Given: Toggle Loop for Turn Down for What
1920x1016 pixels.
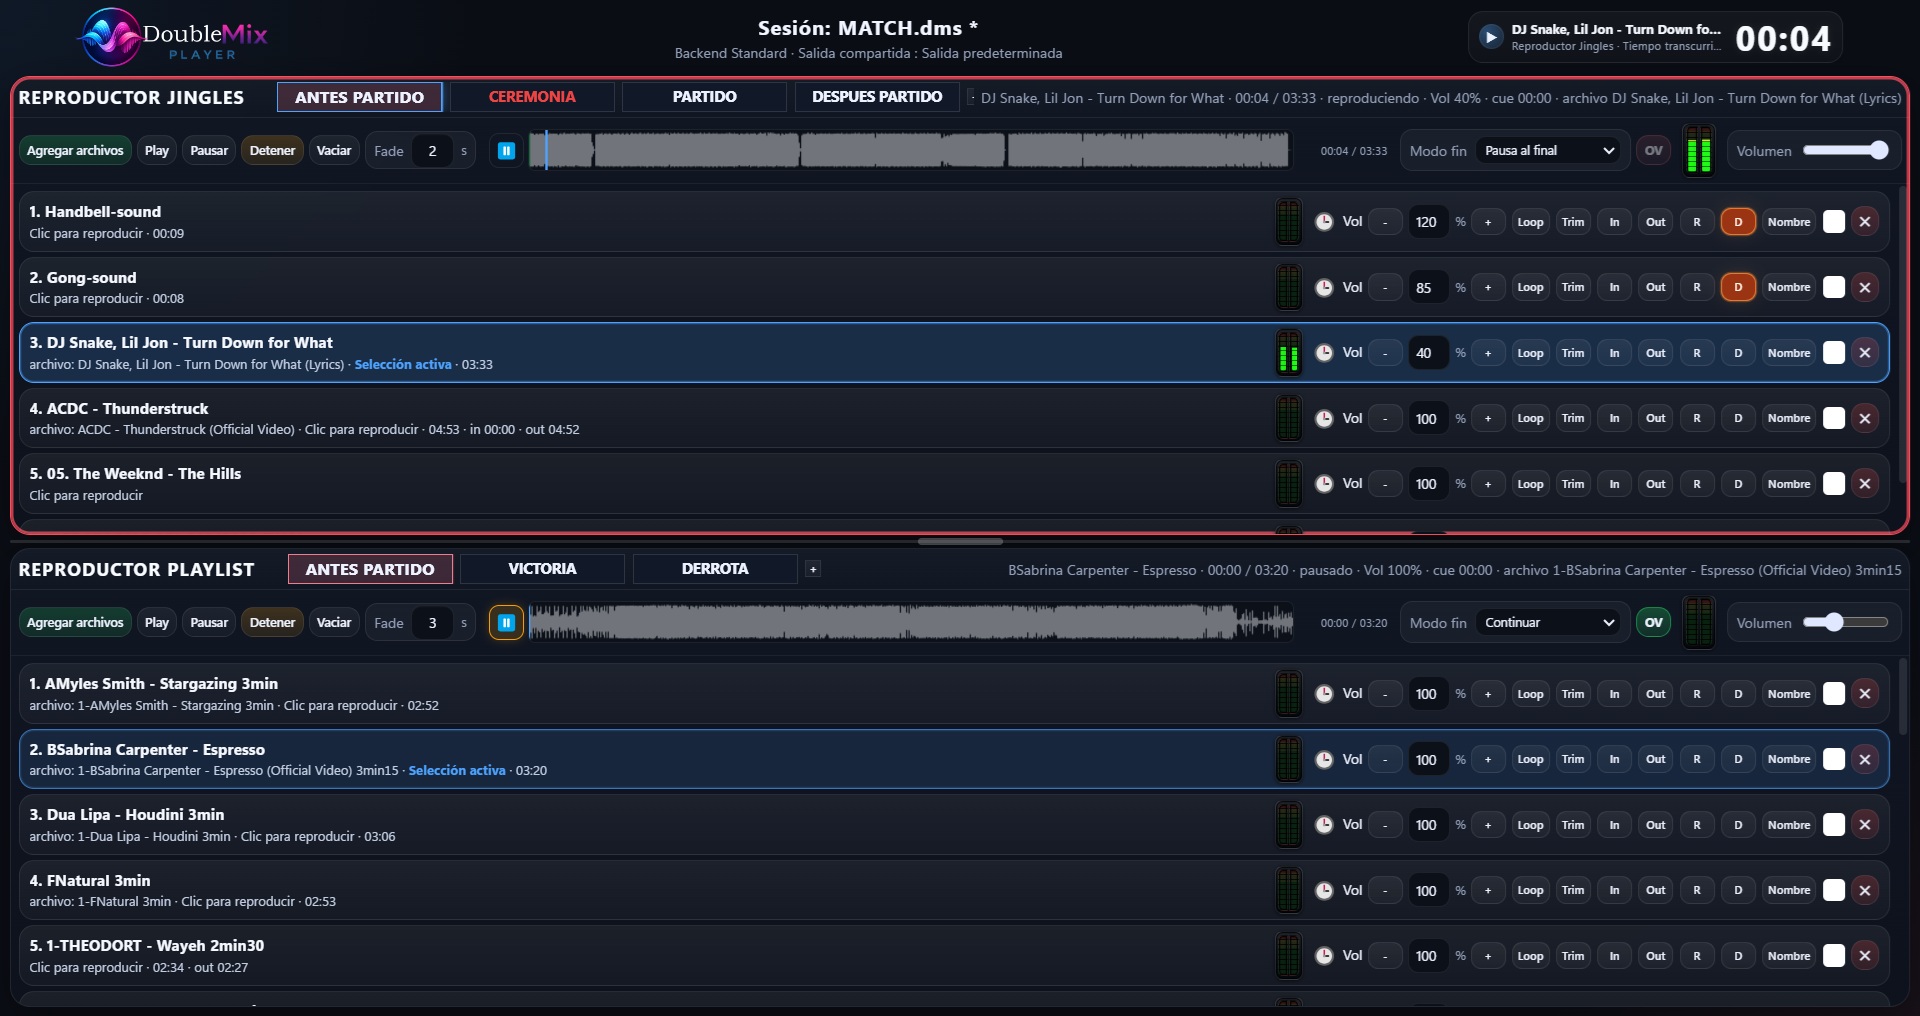Looking at the screenshot, I should pyautogui.click(x=1530, y=353).
